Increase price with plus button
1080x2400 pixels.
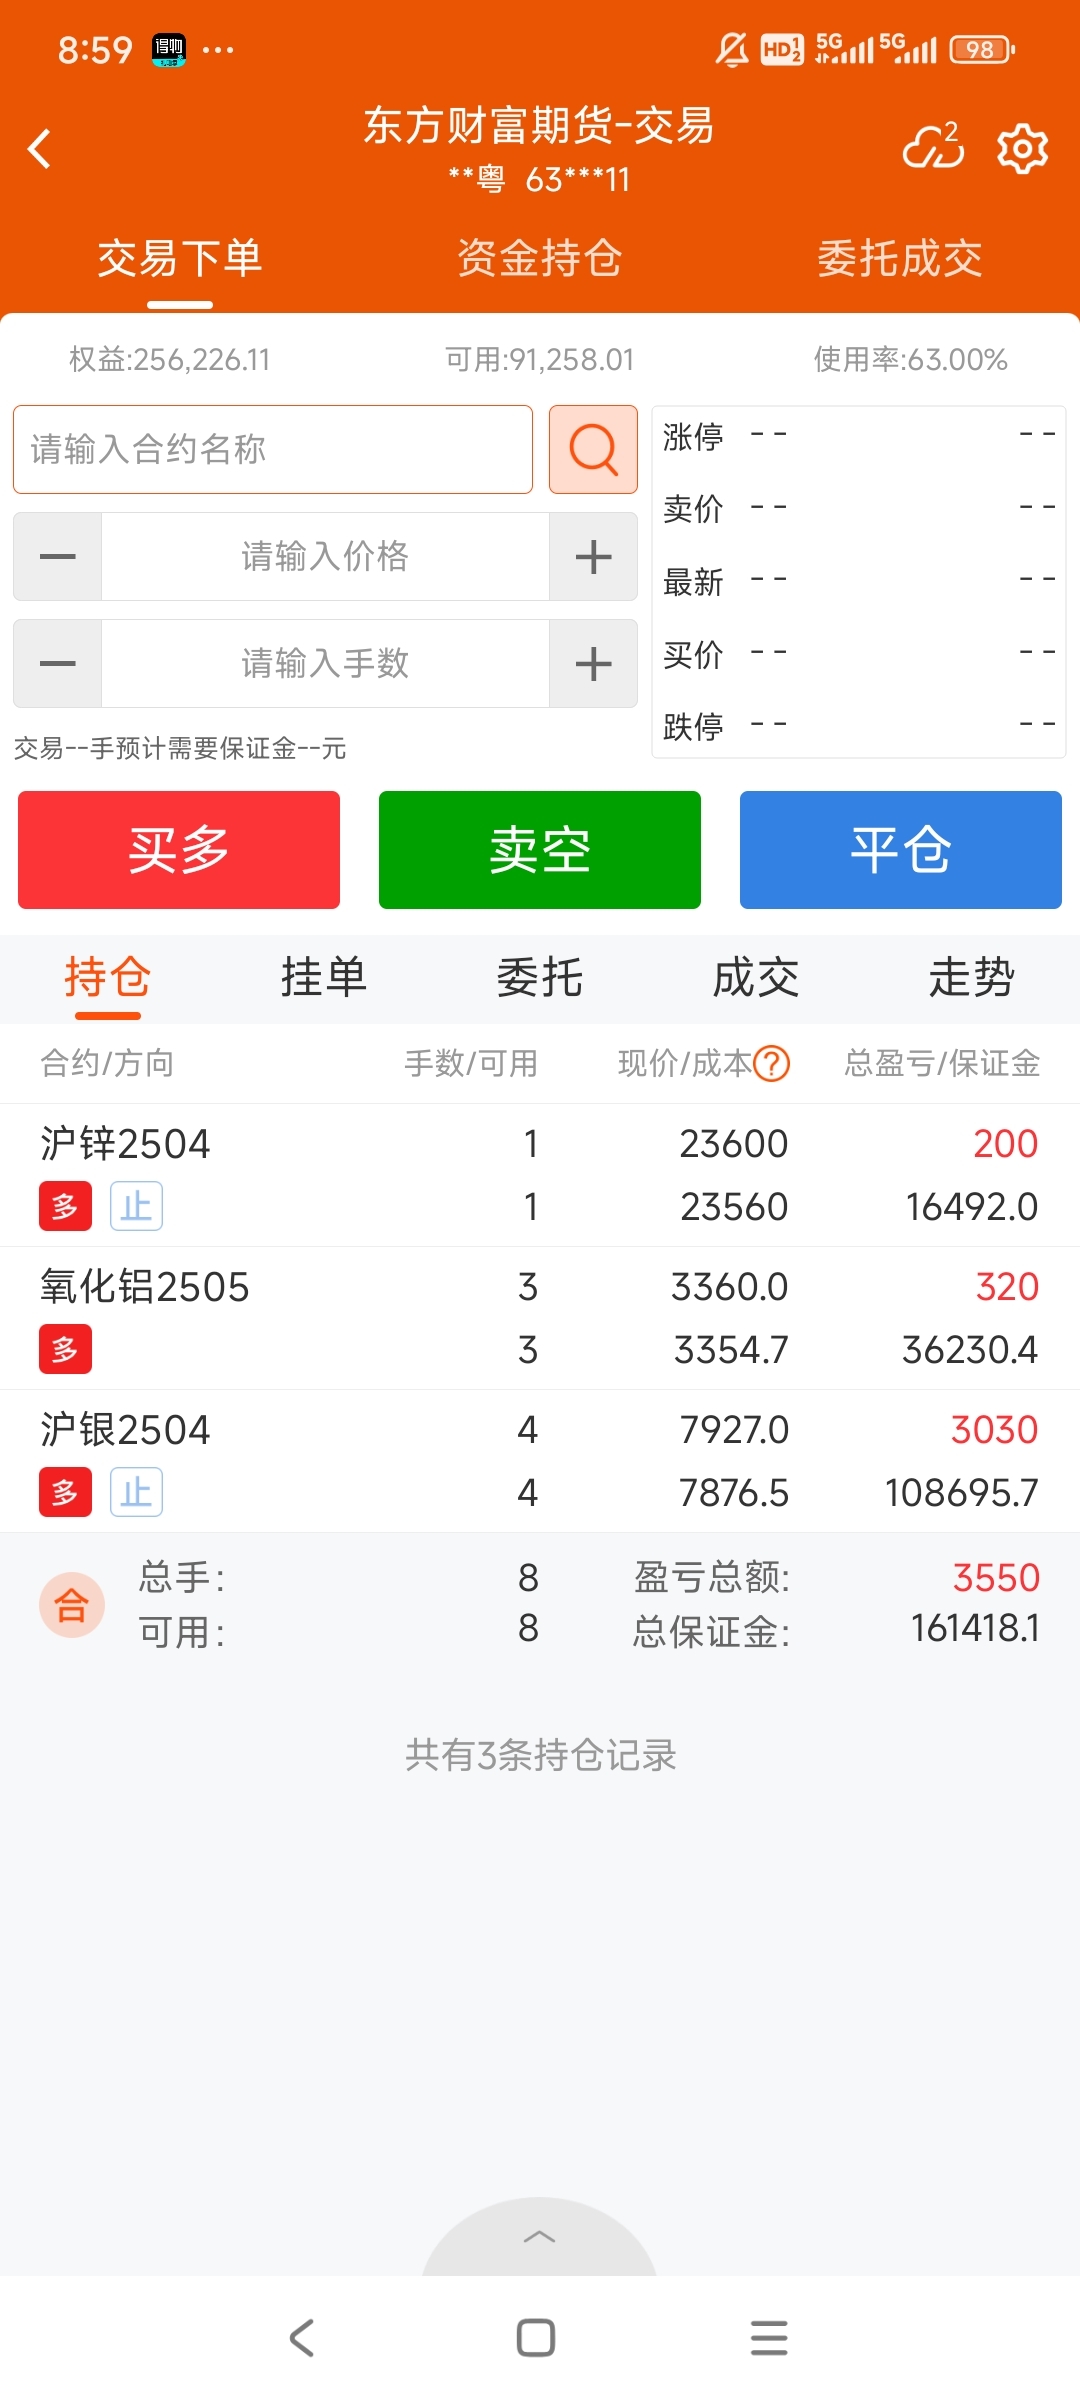[593, 557]
